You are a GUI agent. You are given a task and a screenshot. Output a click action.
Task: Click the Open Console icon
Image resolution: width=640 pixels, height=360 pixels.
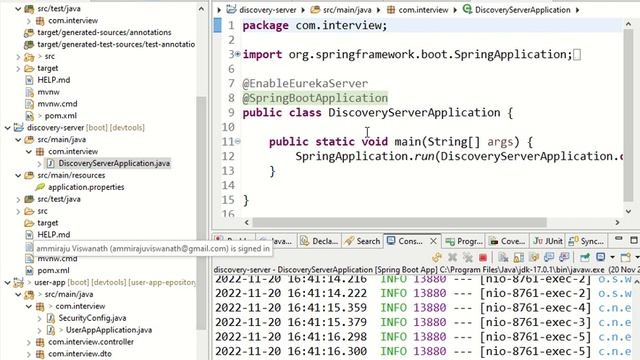point(625,257)
